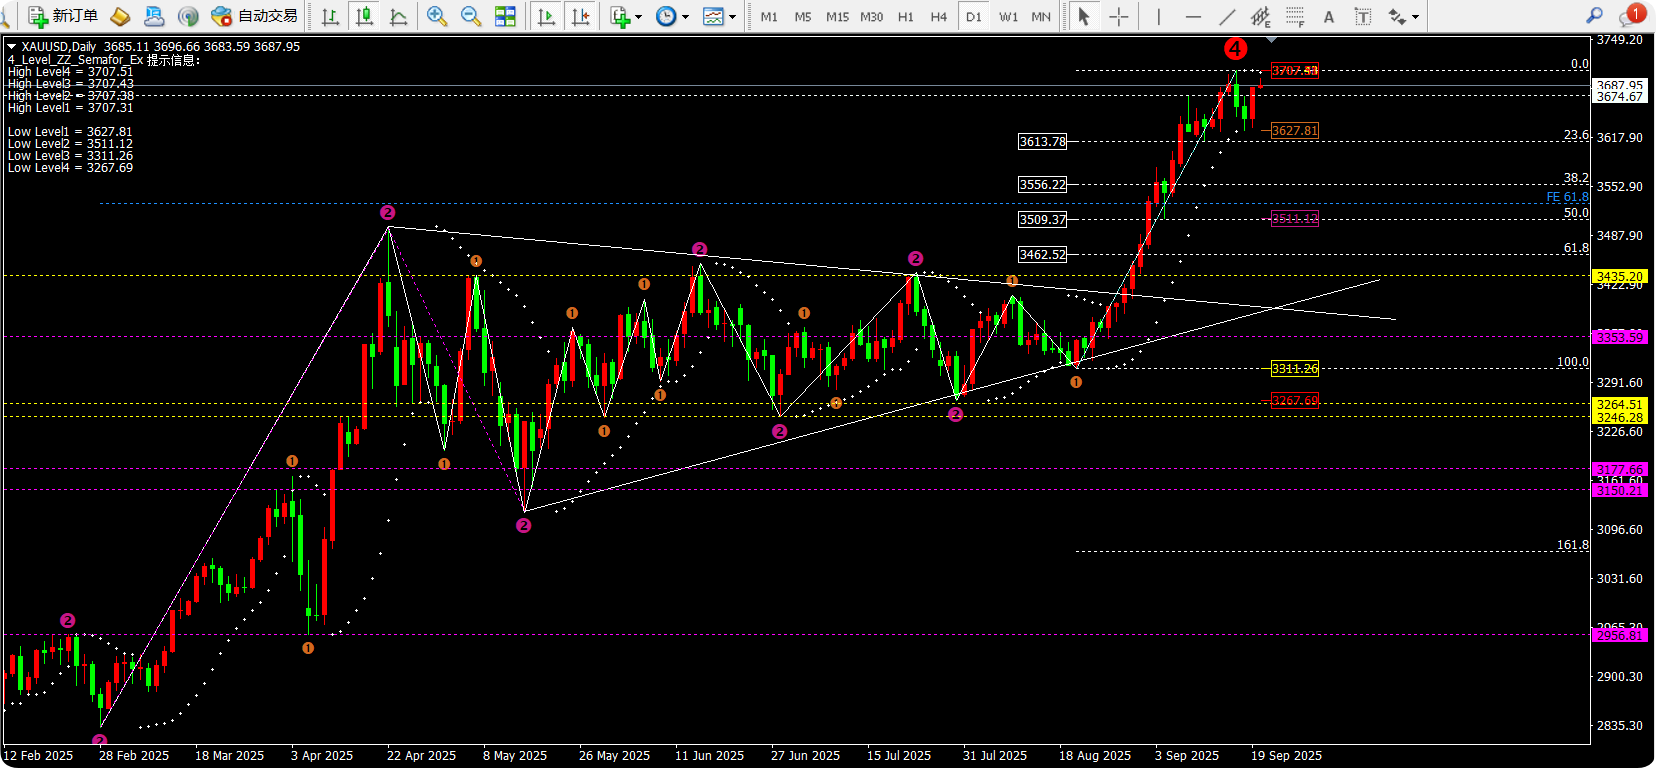Select the Crosshair tool
This screenshot has width=1656, height=768.
(x=1119, y=16)
